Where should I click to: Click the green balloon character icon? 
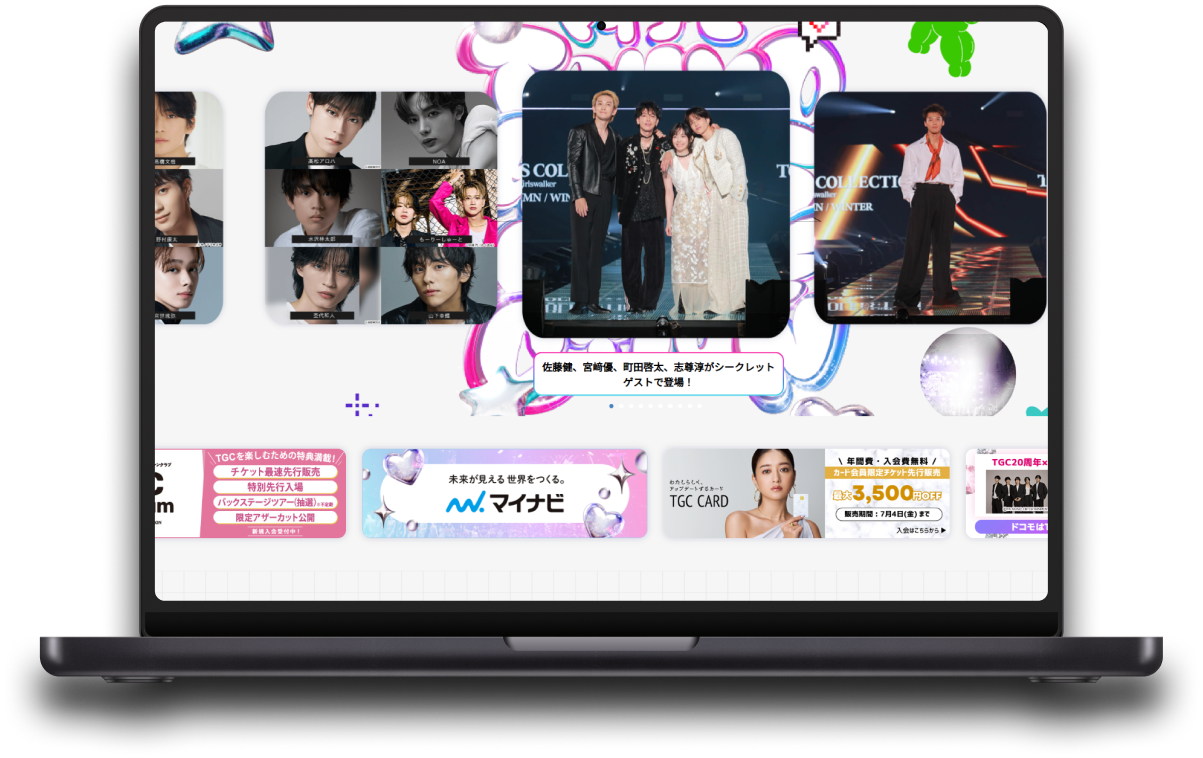click(938, 46)
